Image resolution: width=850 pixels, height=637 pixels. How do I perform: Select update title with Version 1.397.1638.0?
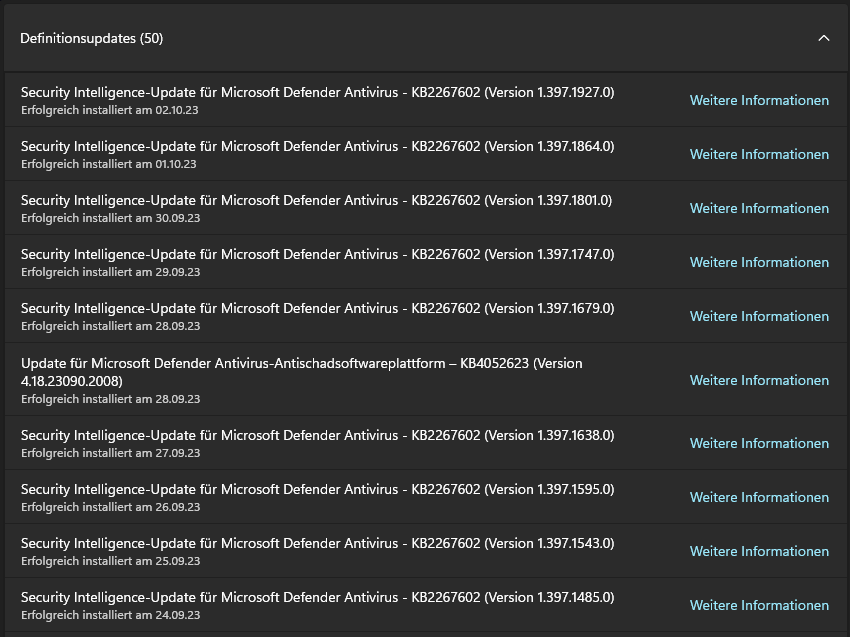pos(318,435)
